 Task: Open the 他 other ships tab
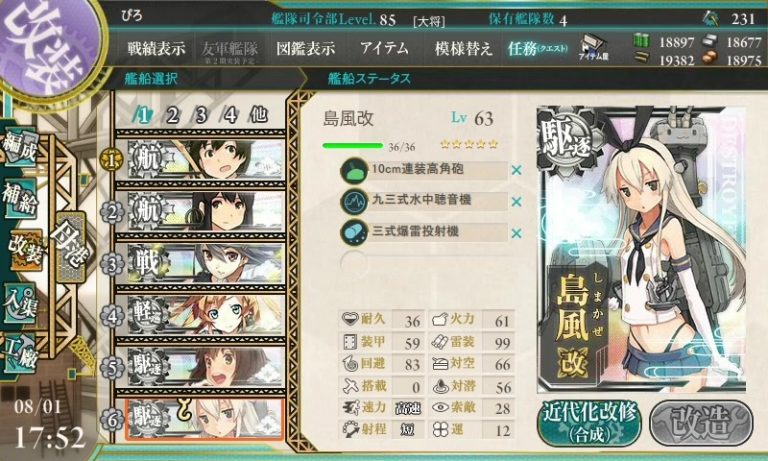click(259, 115)
